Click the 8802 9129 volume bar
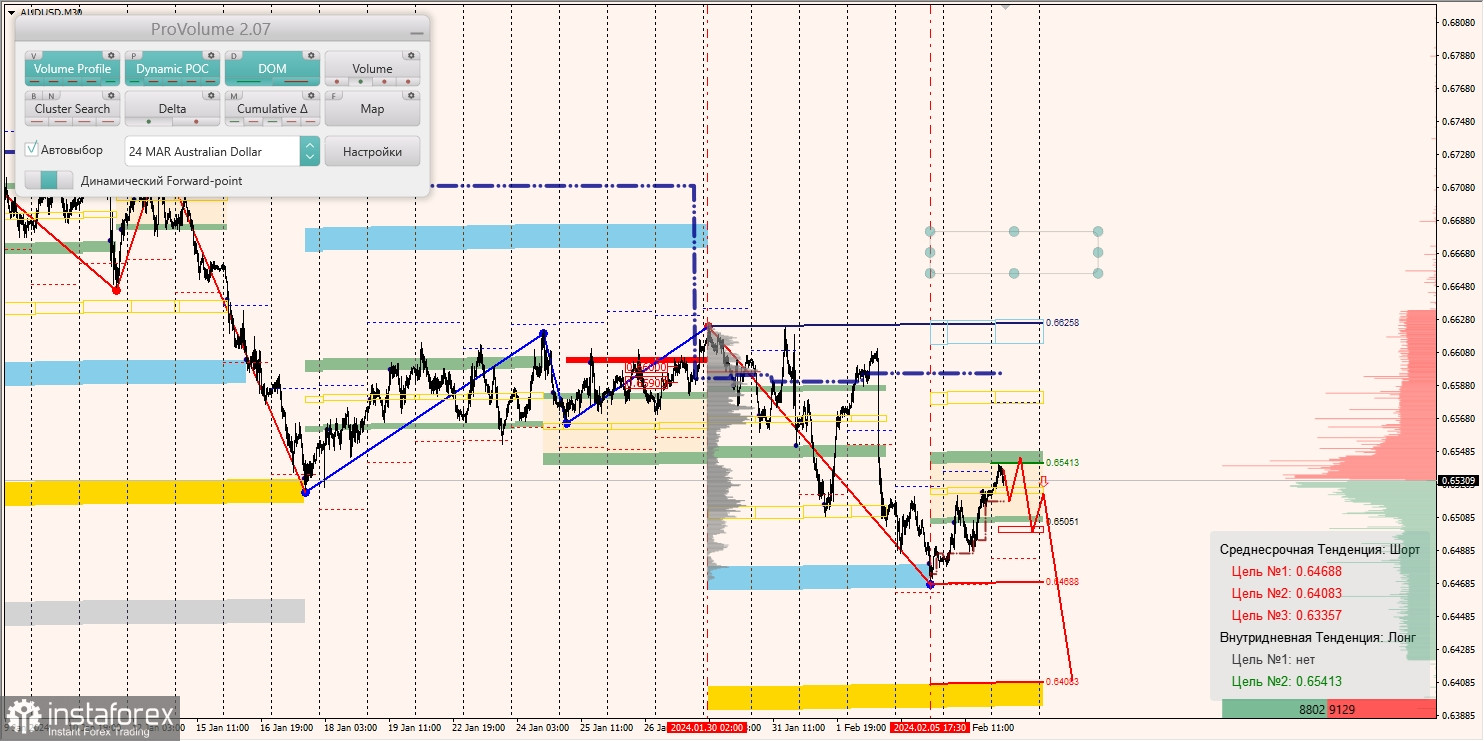The image size is (1484, 741). [x=1328, y=709]
